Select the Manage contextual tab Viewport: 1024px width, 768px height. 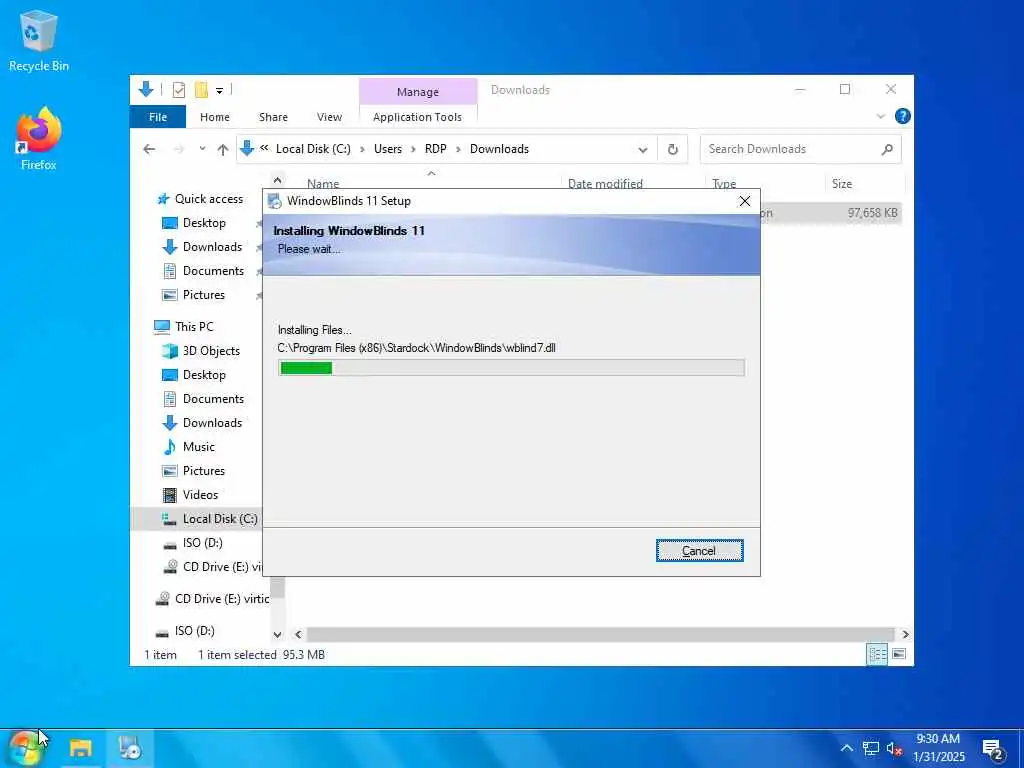click(x=417, y=91)
